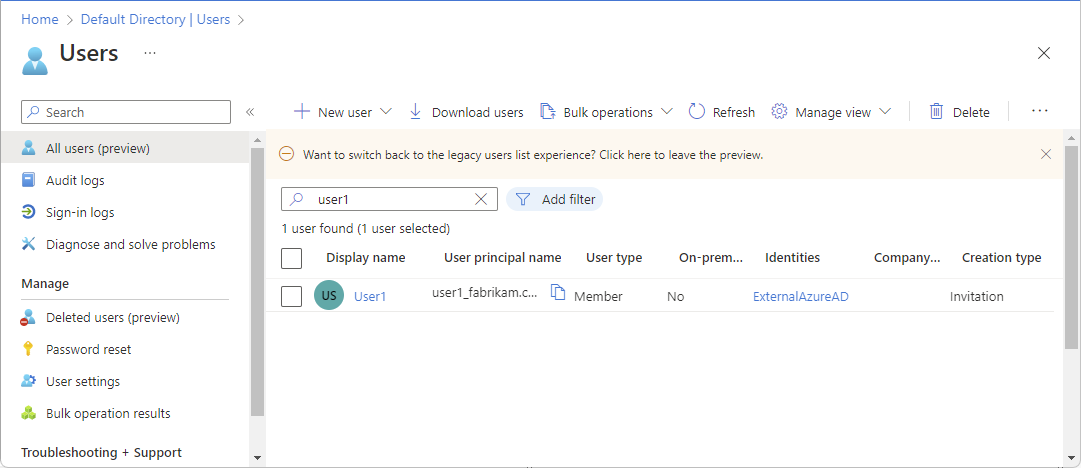
Task: Click user1_fabrikam principal name cell
Action: pyautogui.click(x=485, y=293)
